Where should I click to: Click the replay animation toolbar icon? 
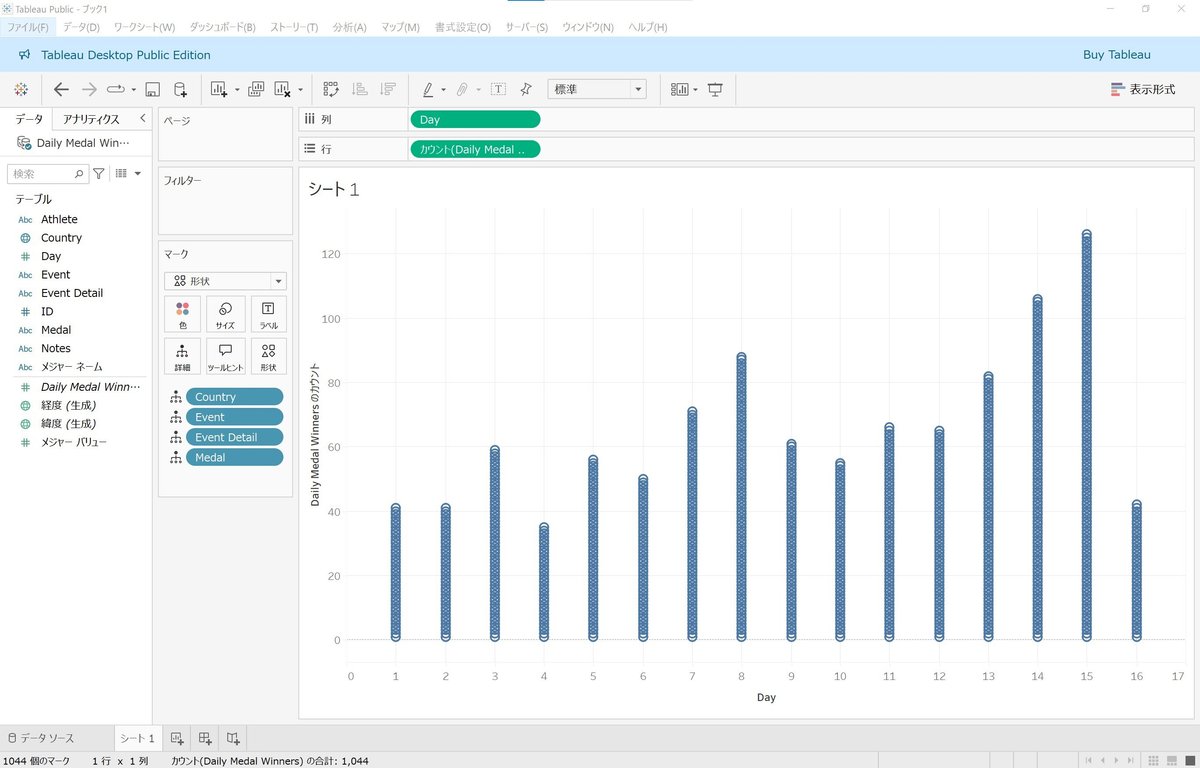[115, 89]
